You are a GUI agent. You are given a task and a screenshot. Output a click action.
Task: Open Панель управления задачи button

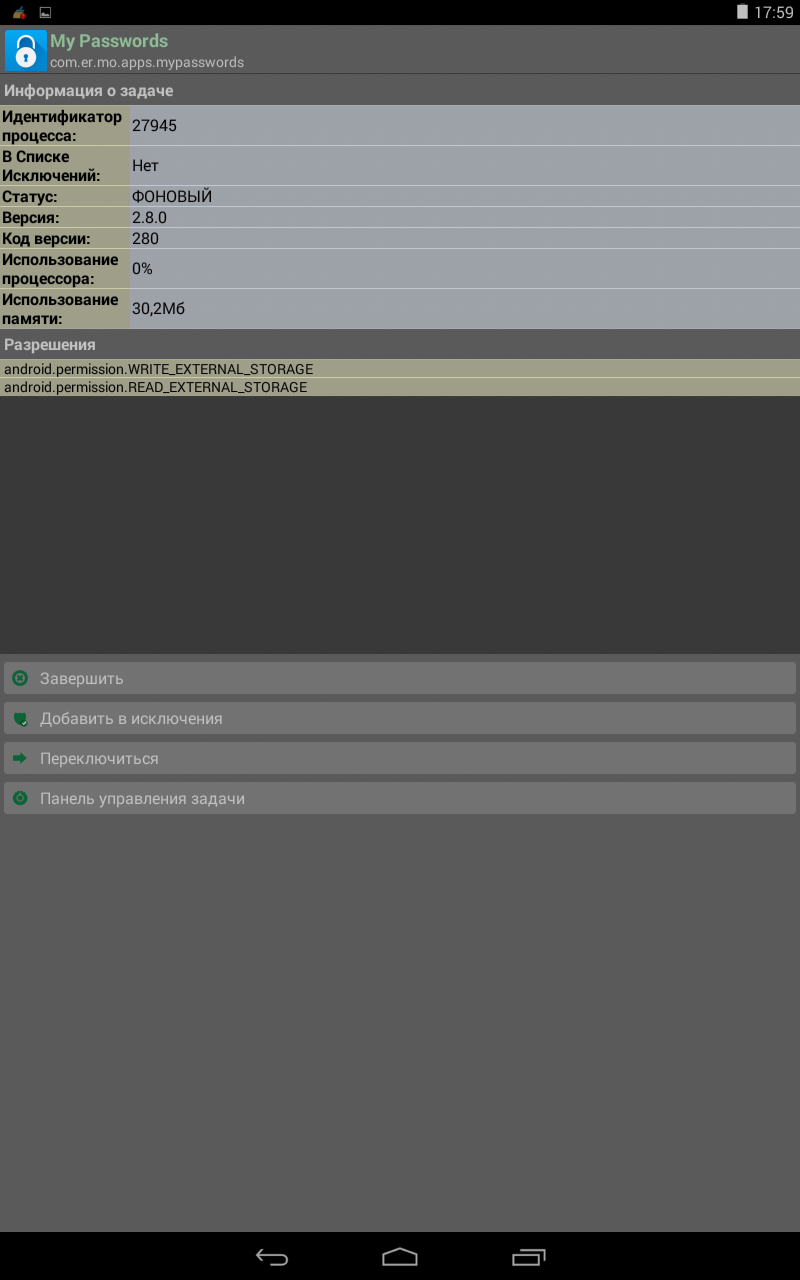click(x=400, y=798)
